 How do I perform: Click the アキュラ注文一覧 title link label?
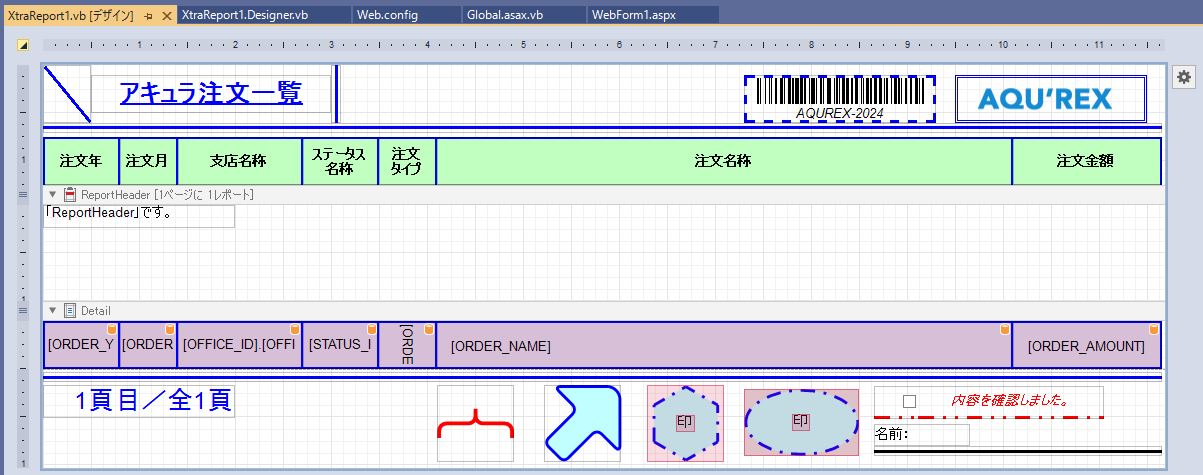tap(211, 94)
